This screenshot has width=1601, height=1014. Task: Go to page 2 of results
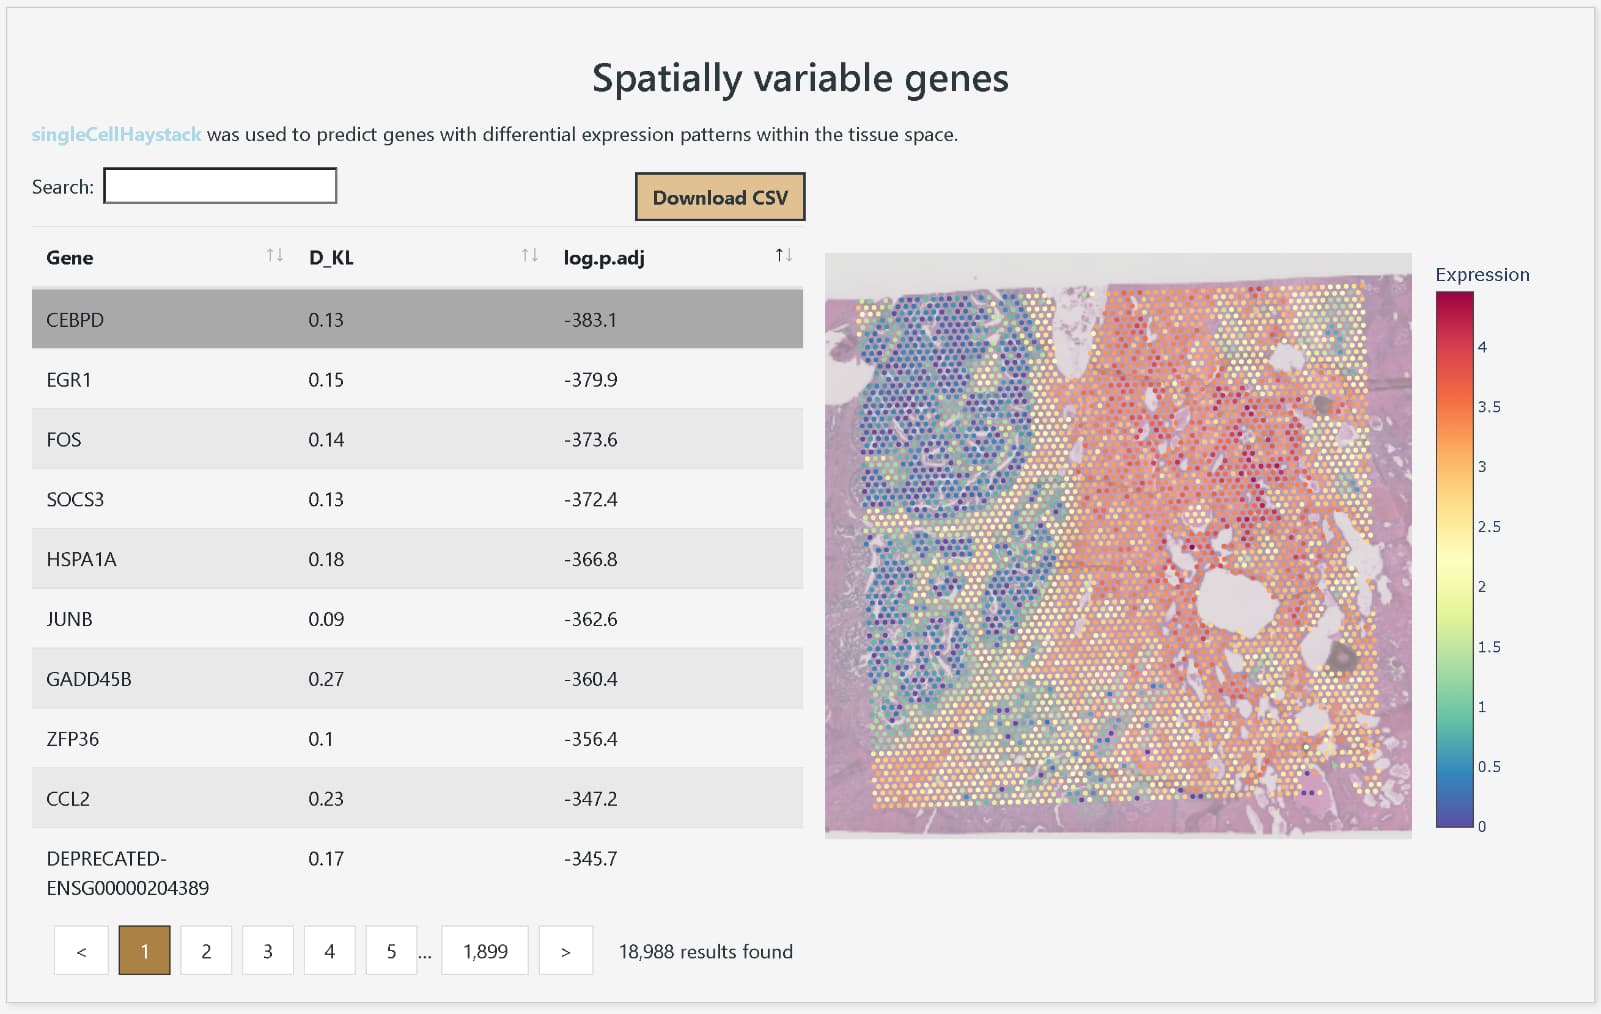(206, 951)
